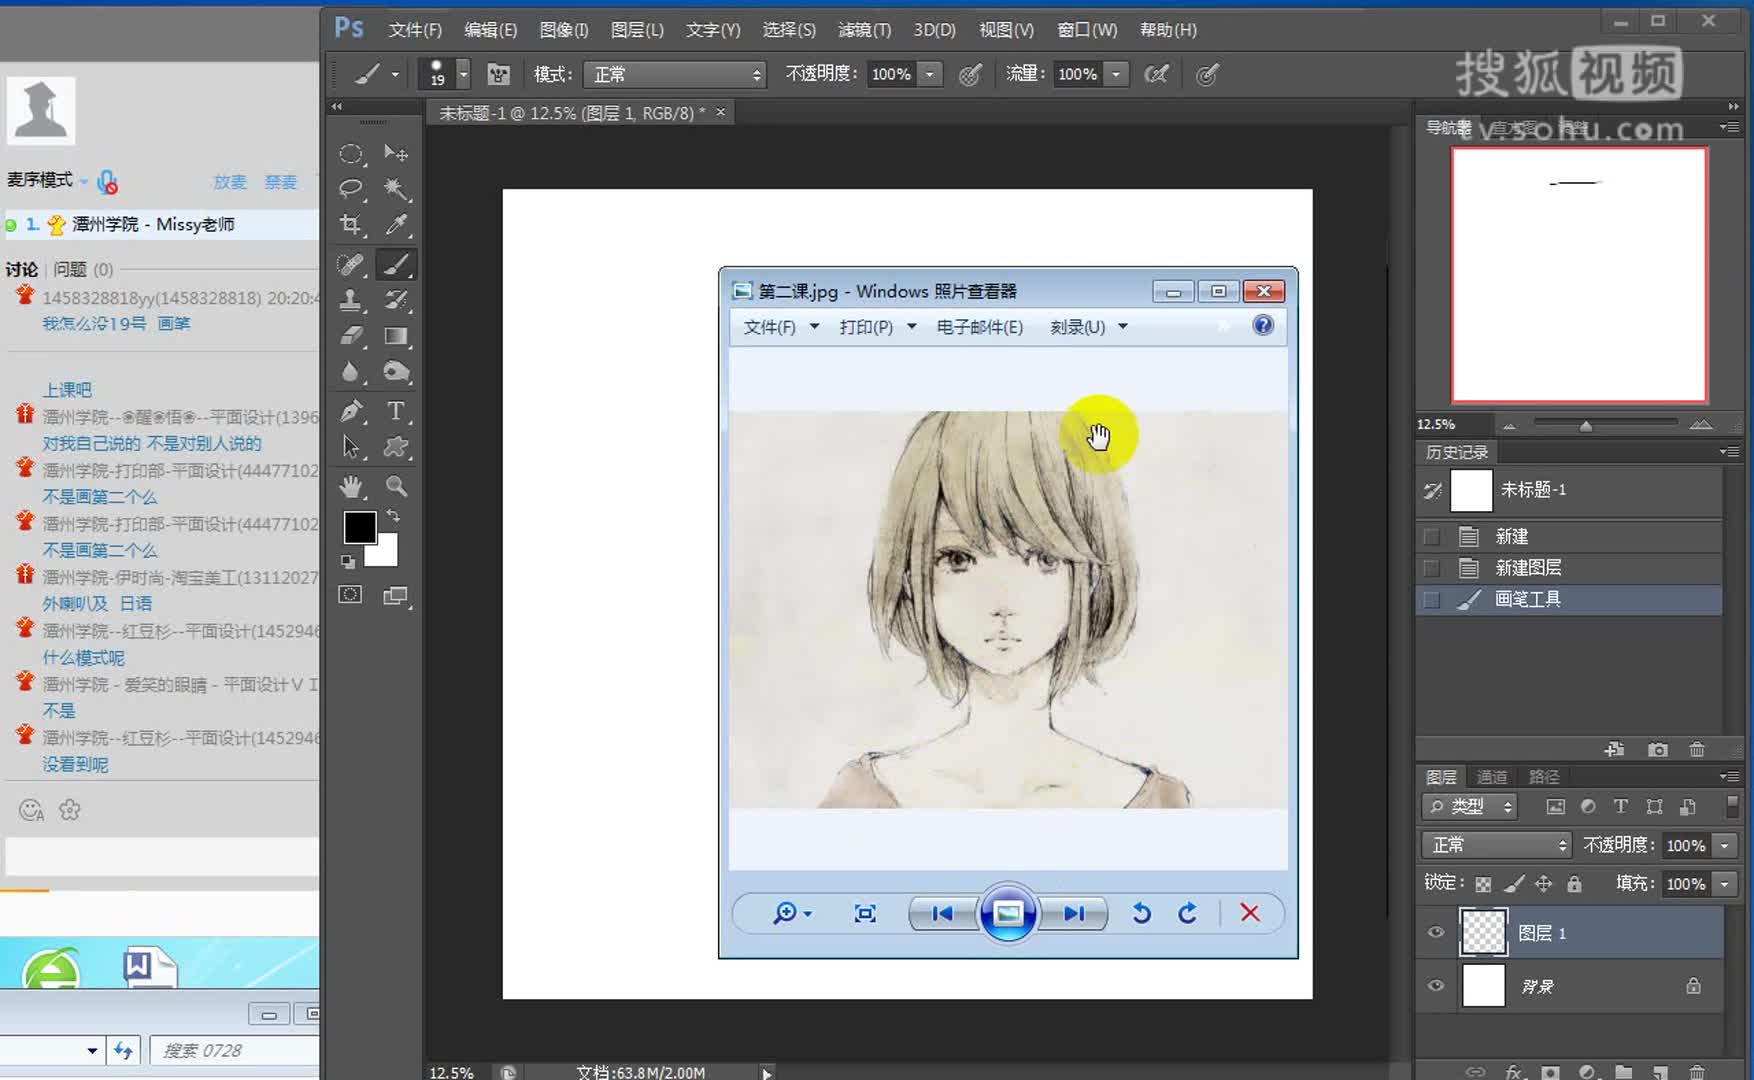Select the Crop tool
The width and height of the screenshot is (1754, 1080).
pos(350,225)
